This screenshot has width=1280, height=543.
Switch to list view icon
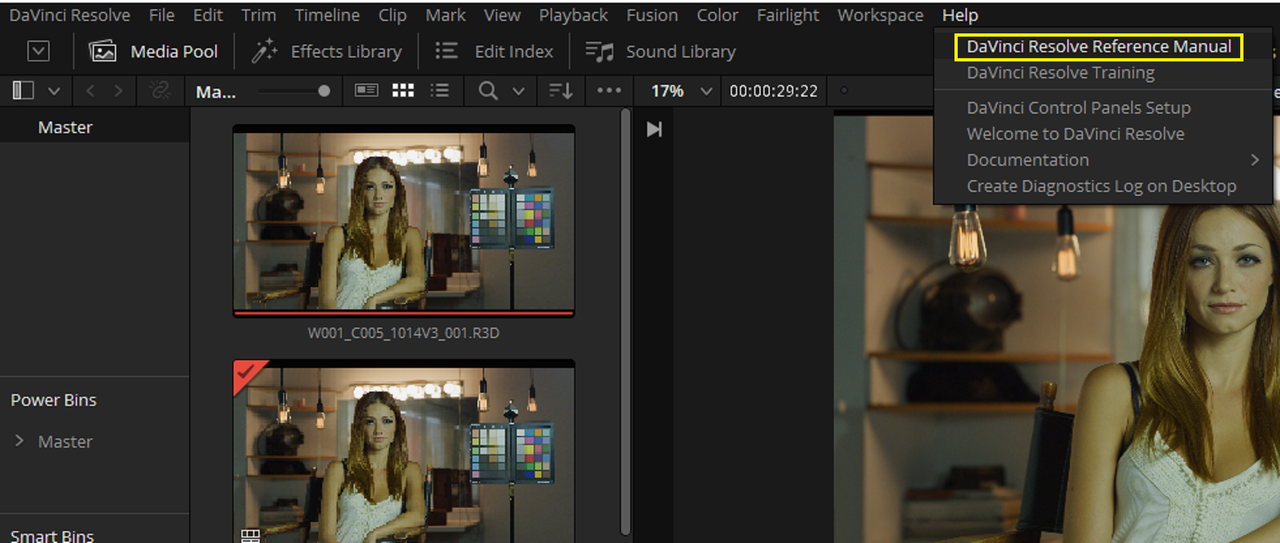coord(439,91)
